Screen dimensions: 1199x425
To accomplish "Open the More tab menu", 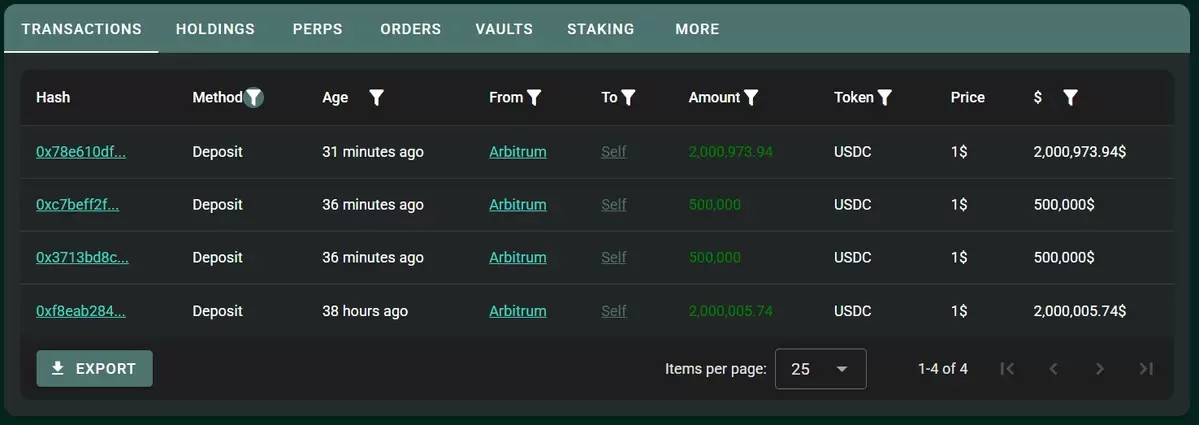I will pos(697,29).
